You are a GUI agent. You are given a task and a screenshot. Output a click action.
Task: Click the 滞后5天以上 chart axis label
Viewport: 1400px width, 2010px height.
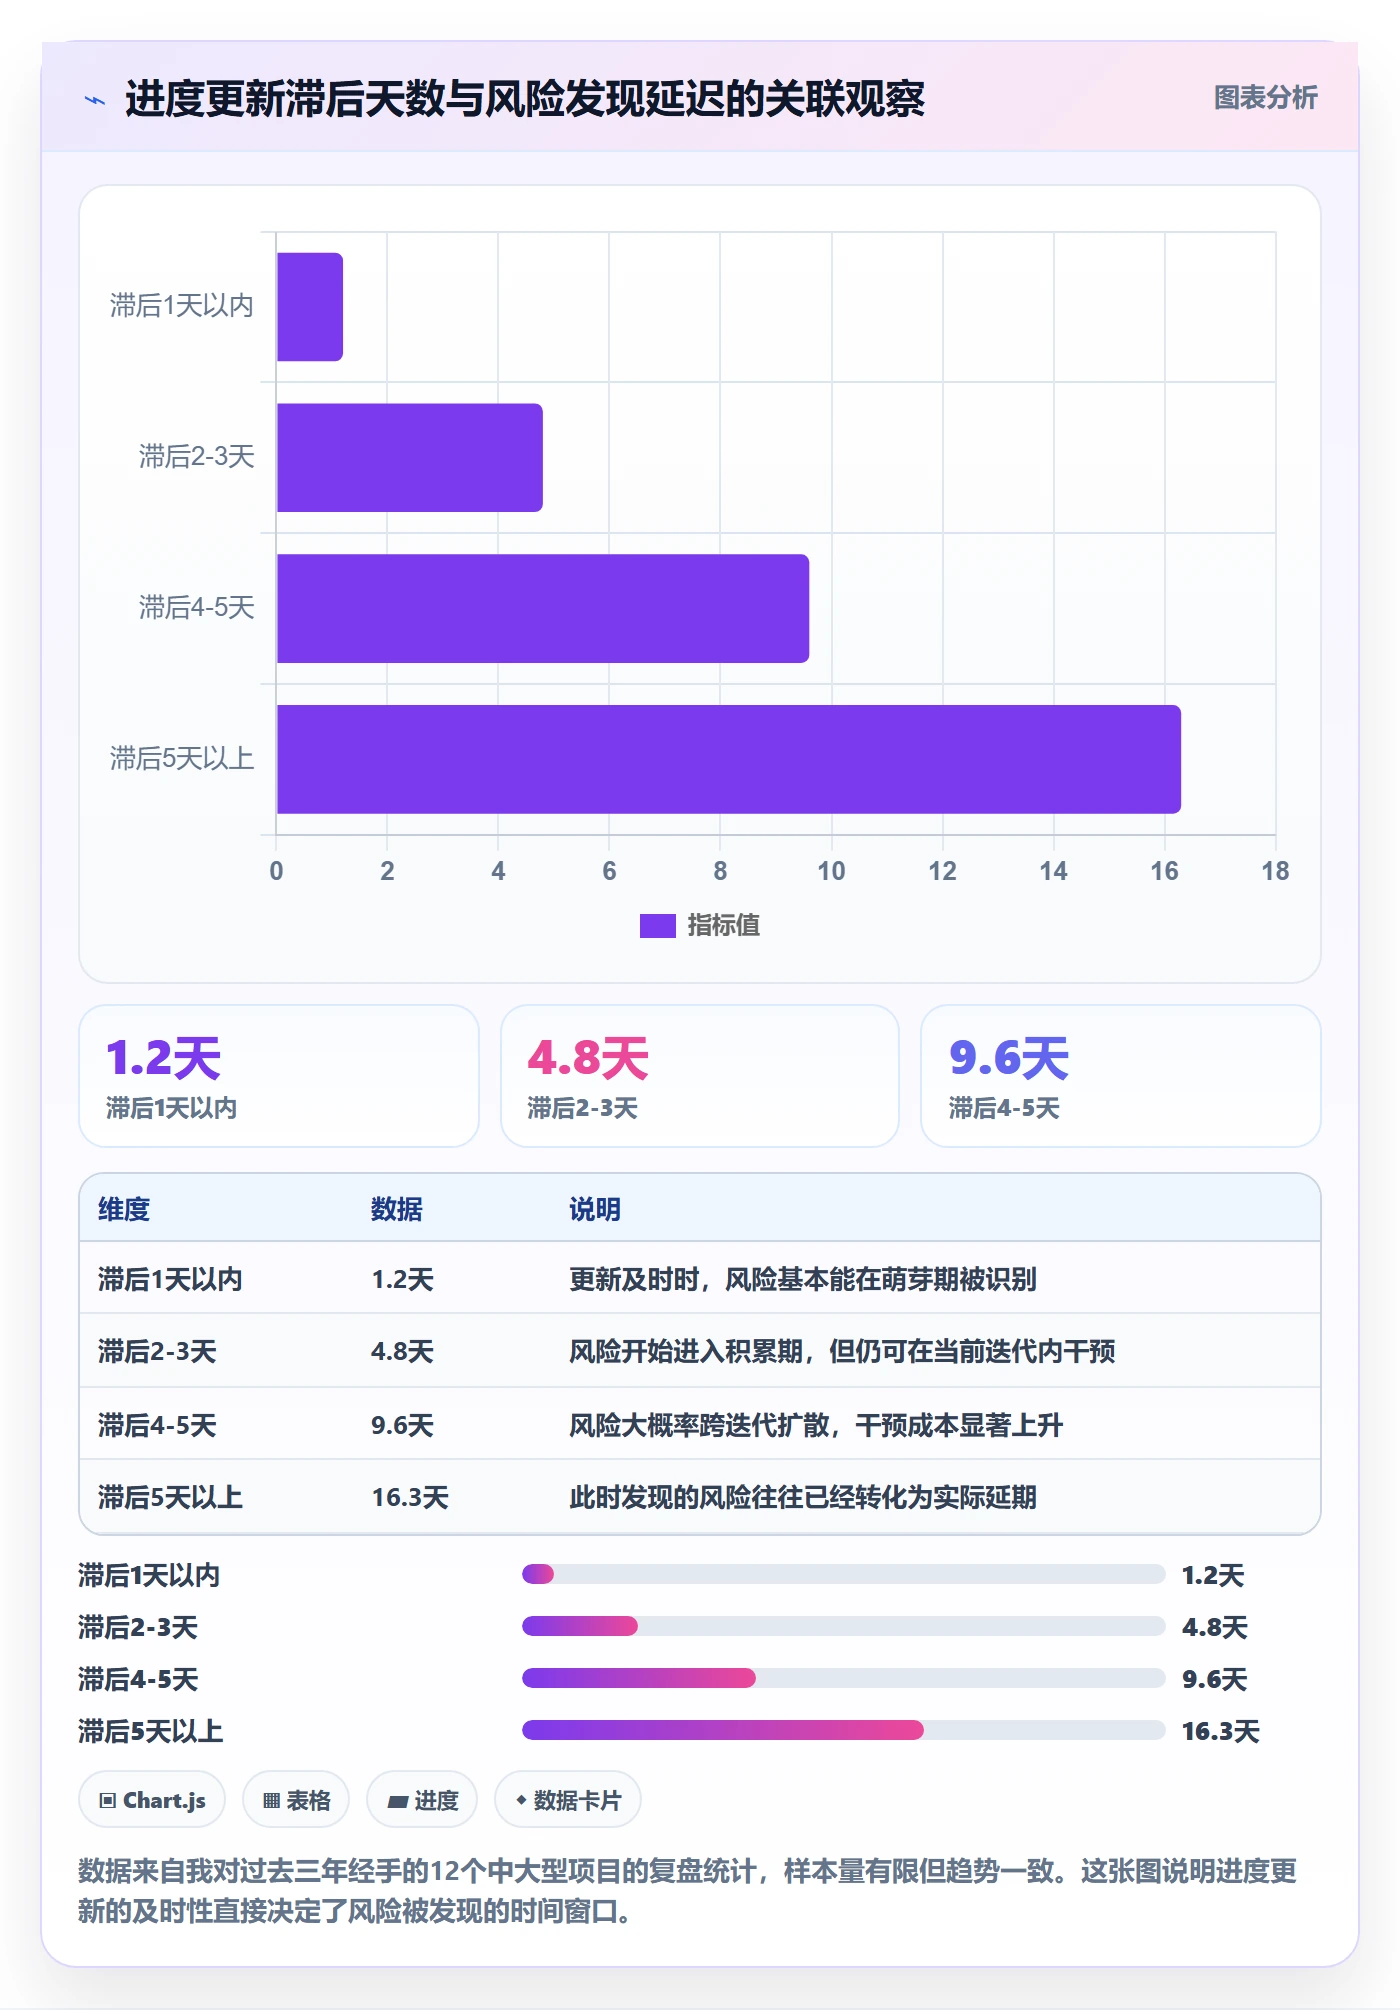(182, 759)
